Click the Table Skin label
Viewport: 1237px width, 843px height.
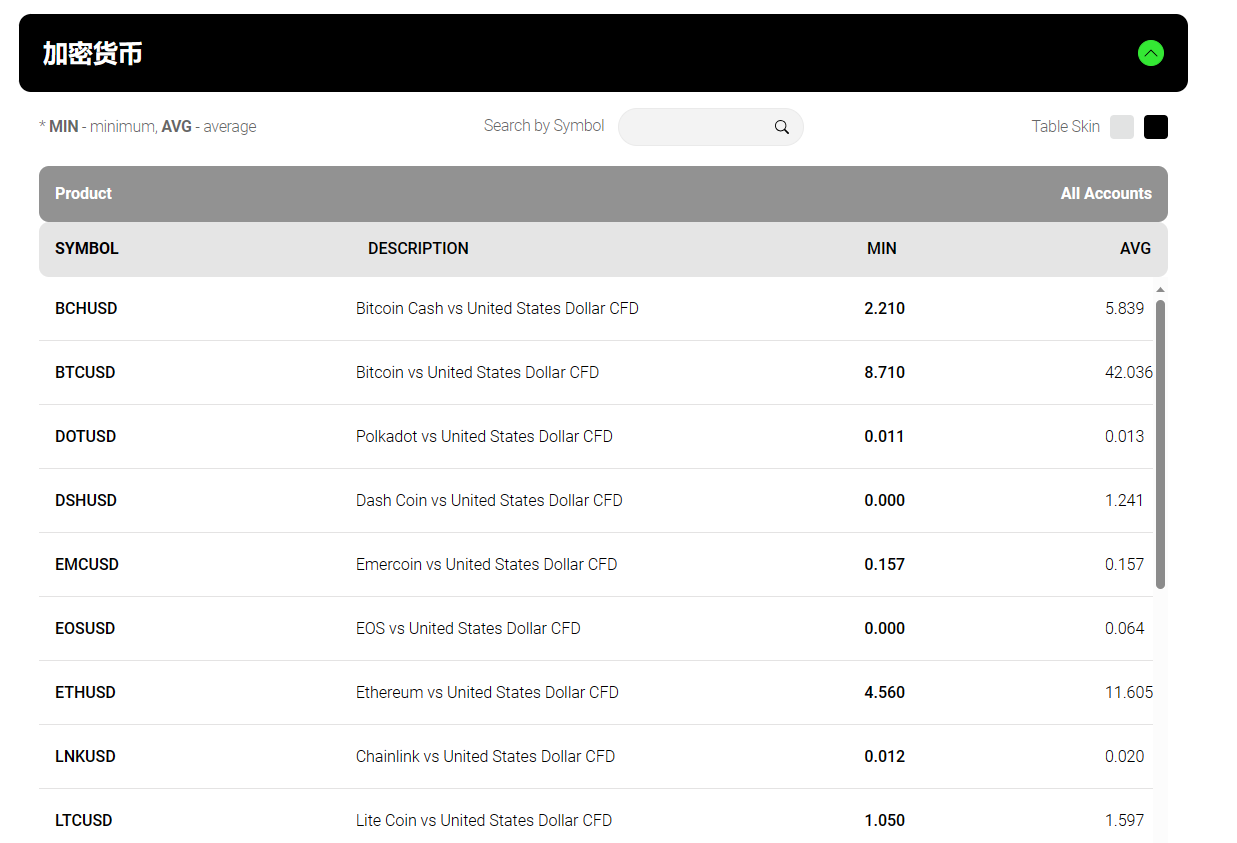[1066, 127]
